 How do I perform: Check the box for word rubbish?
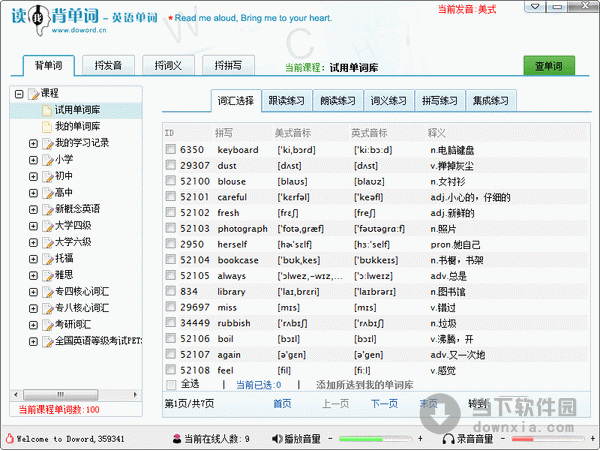click(171, 322)
